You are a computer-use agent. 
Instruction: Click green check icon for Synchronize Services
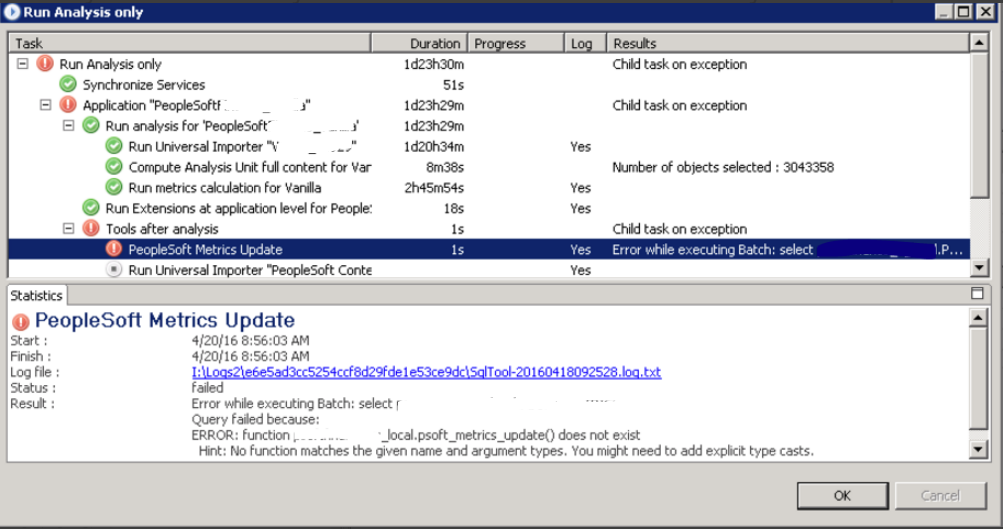[68, 84]
